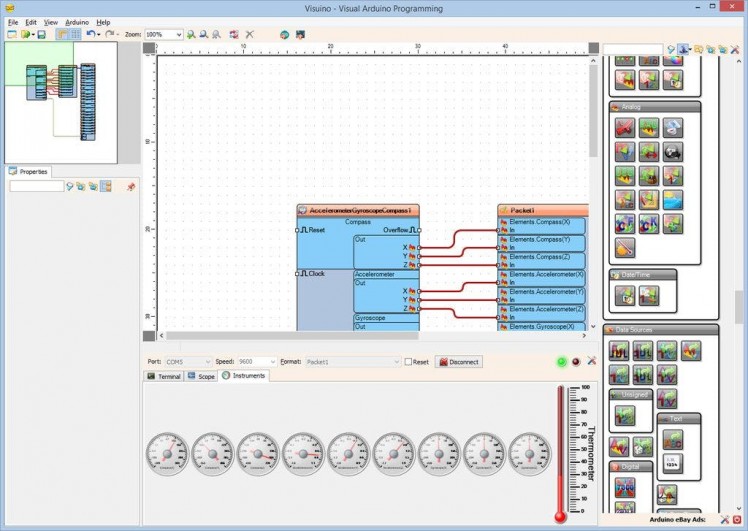The height and width of the screenshot is (531, 748).
Task: Click the thermometer component icon in Analog group
Action: click(623, 247)
